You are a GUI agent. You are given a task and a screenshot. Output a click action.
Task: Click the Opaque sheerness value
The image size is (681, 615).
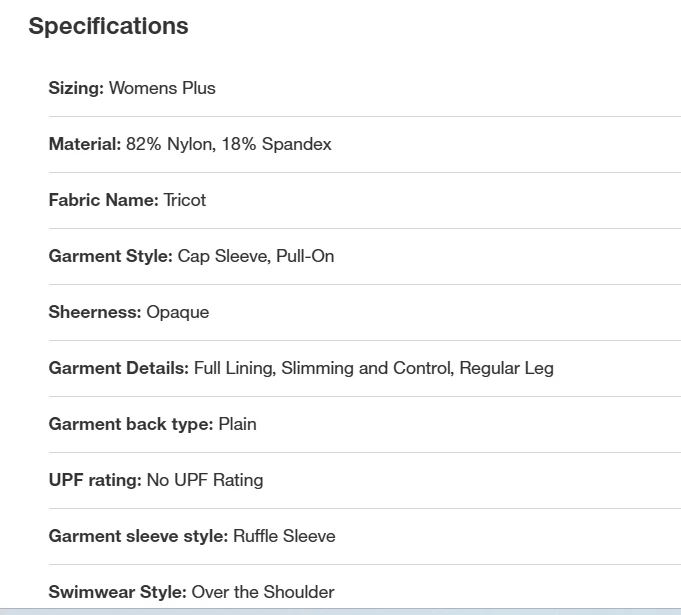pyautogui.click(x=178, y=312)
